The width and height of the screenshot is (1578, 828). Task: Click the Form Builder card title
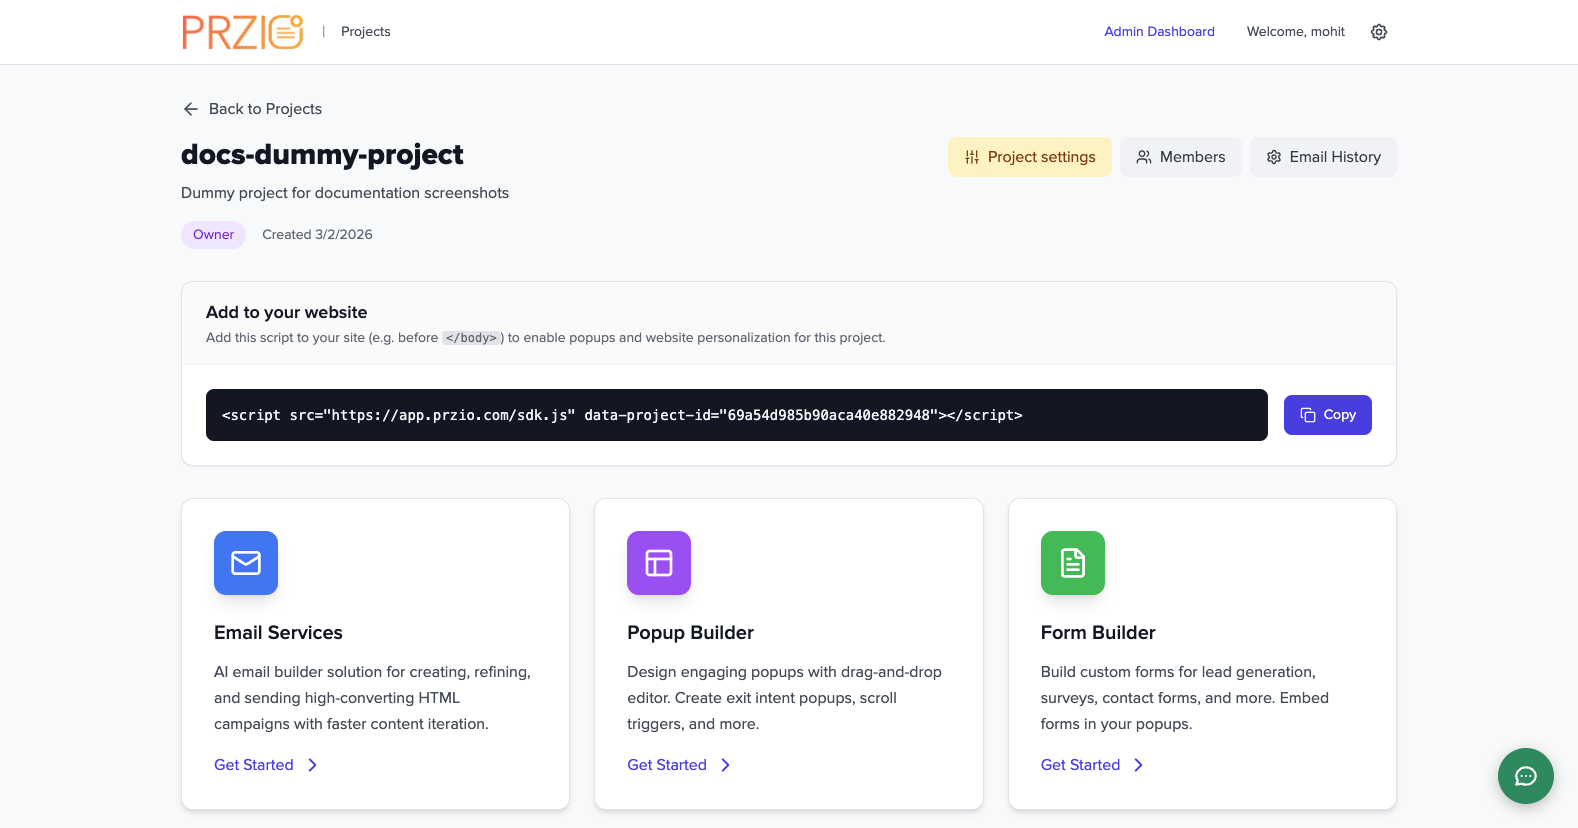click(1098, 633)
